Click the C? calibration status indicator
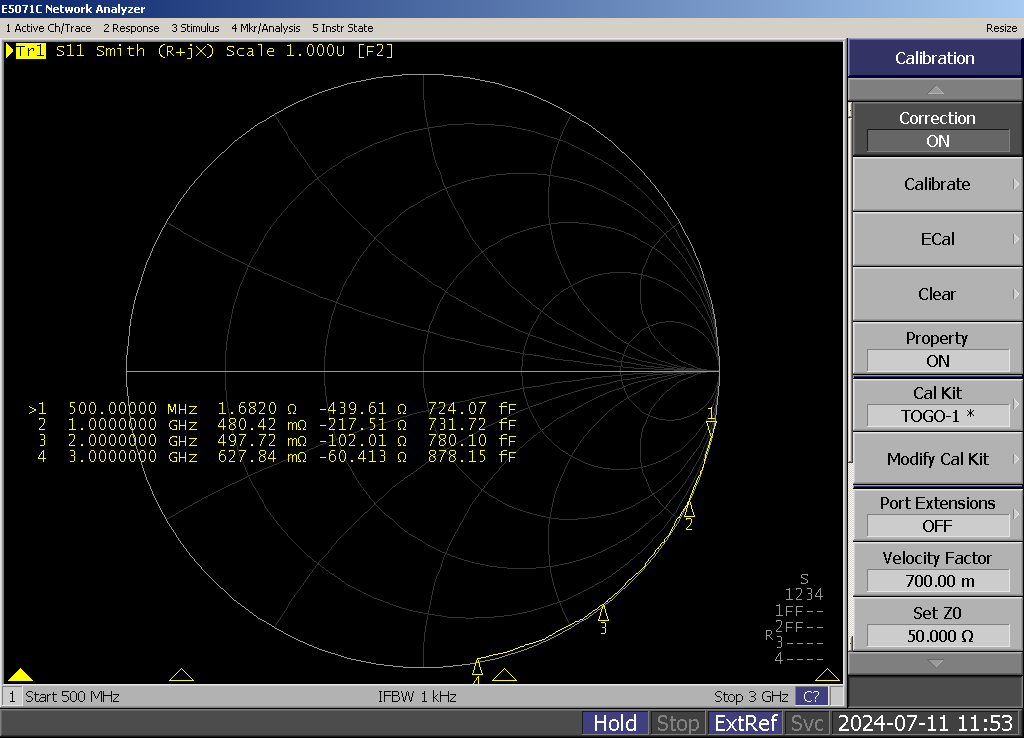The width and height of the screenshot is (1024, 738). 810,696
